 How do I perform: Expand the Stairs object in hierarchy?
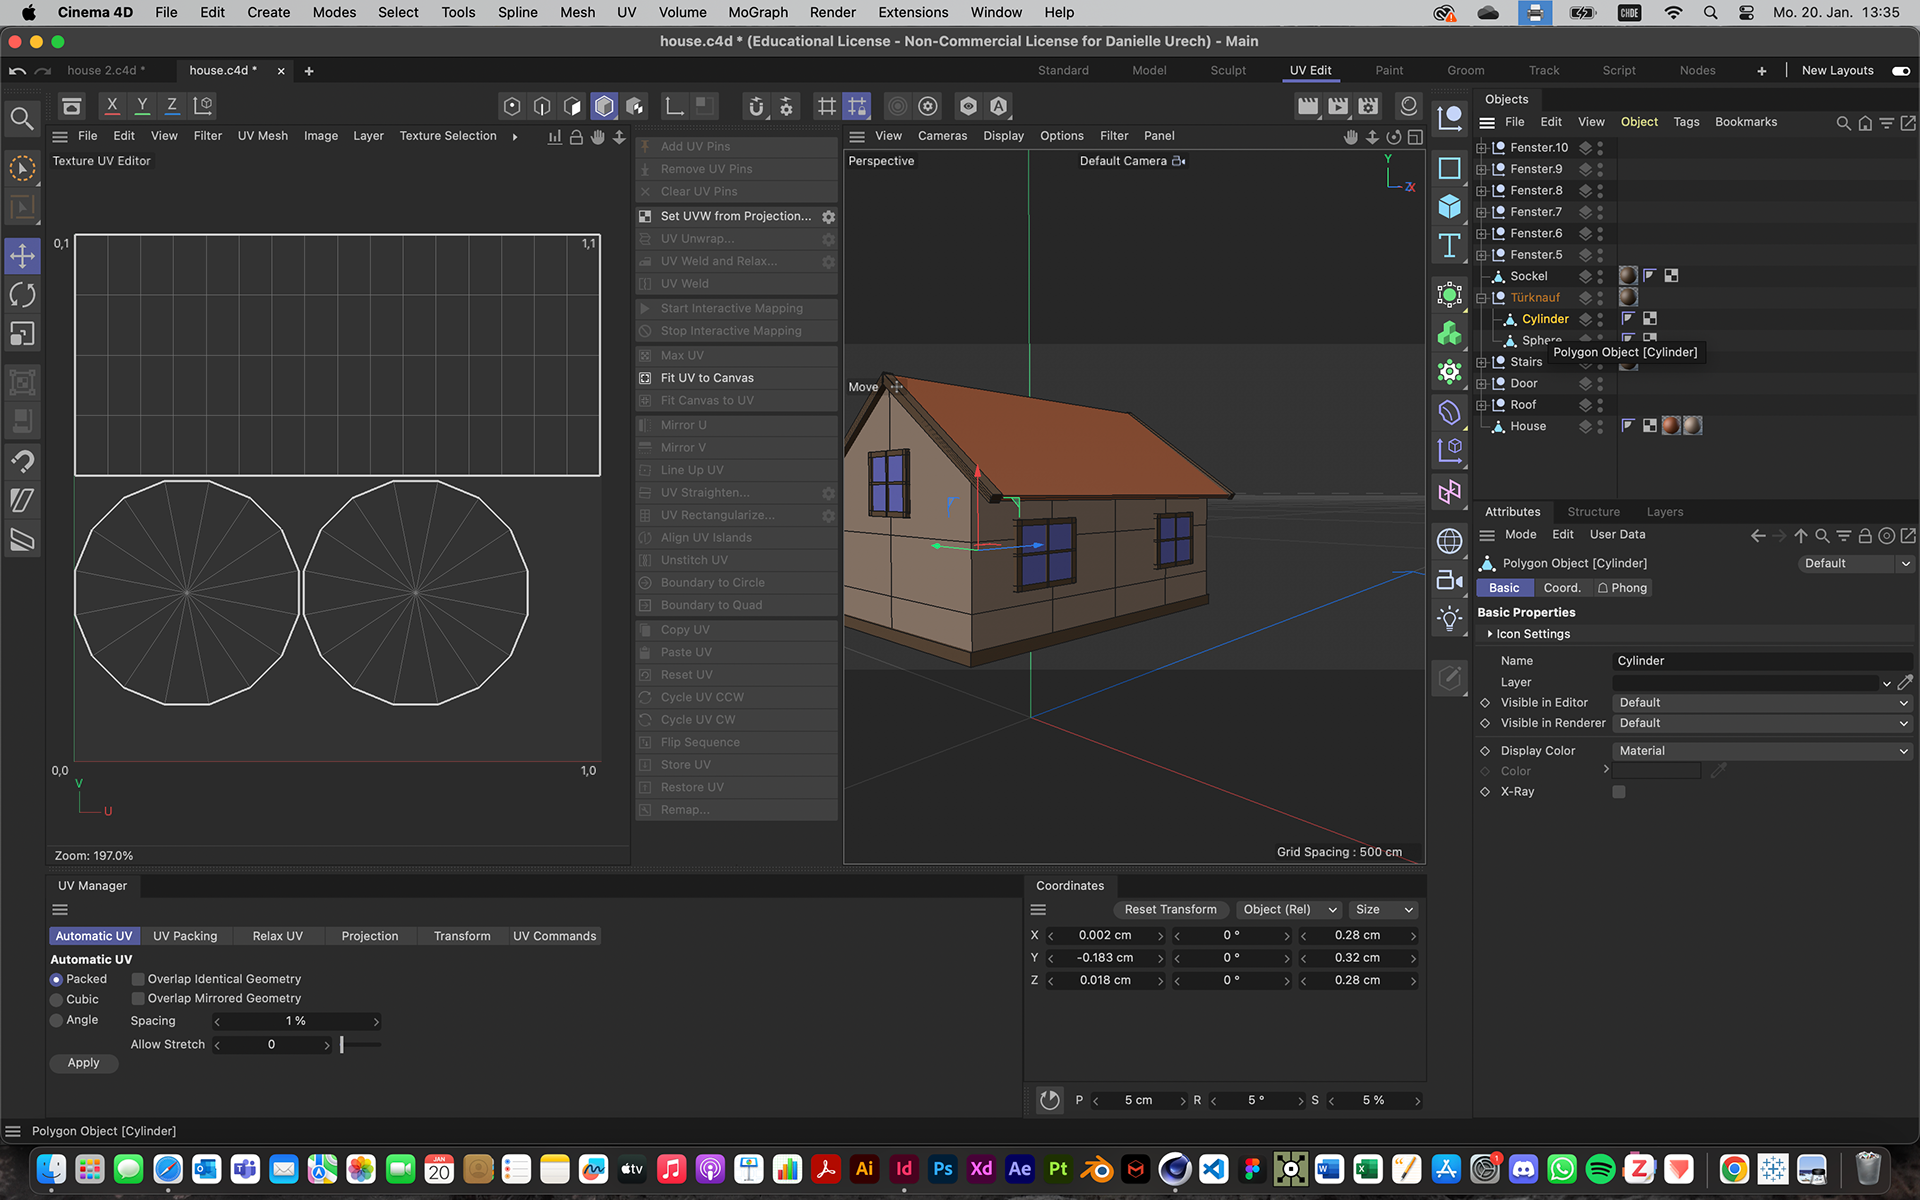tap(1482, 362)
